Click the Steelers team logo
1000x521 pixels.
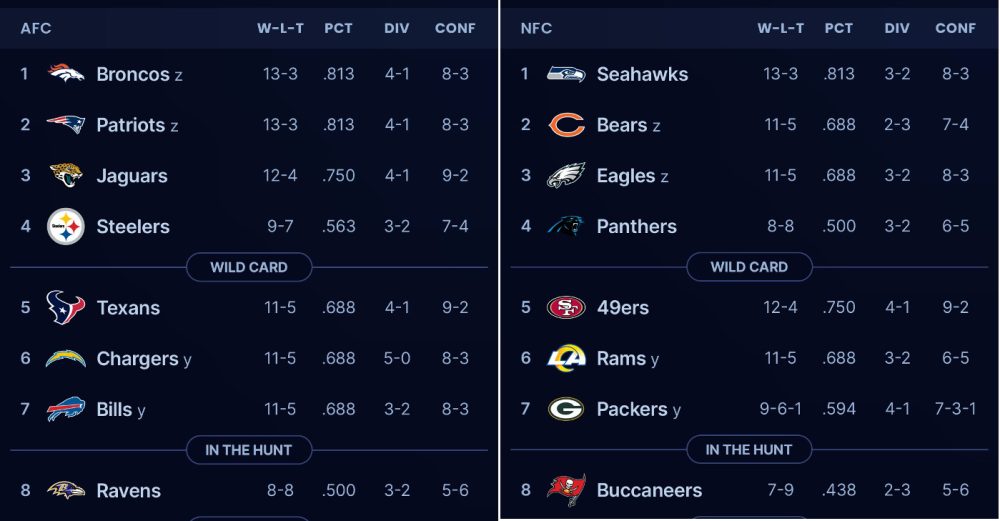pos(66,227)
